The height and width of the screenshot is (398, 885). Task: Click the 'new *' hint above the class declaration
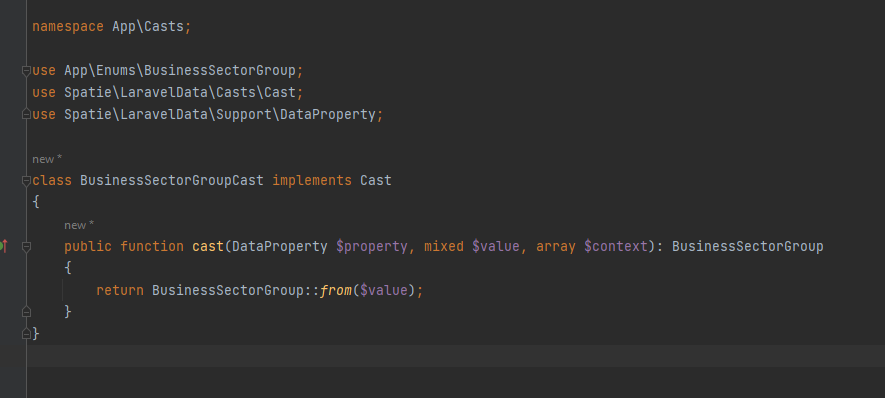47,159
